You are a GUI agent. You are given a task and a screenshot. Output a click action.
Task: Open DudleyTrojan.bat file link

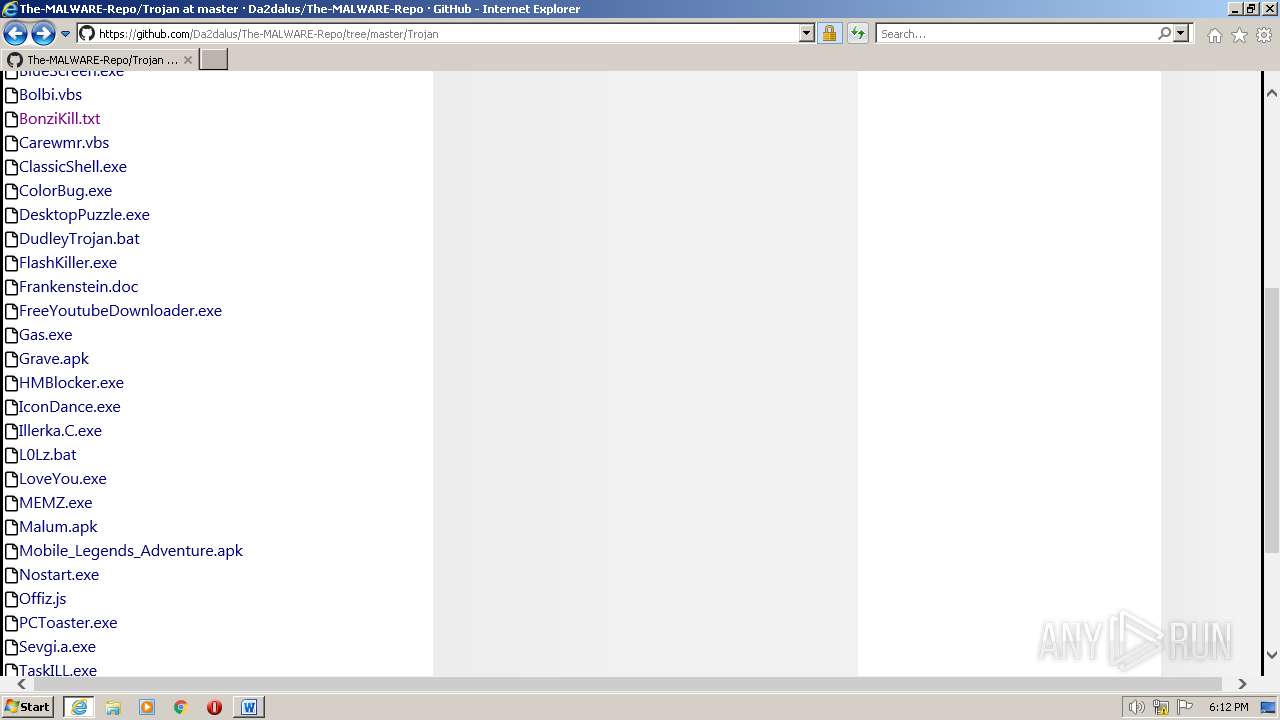79,239
